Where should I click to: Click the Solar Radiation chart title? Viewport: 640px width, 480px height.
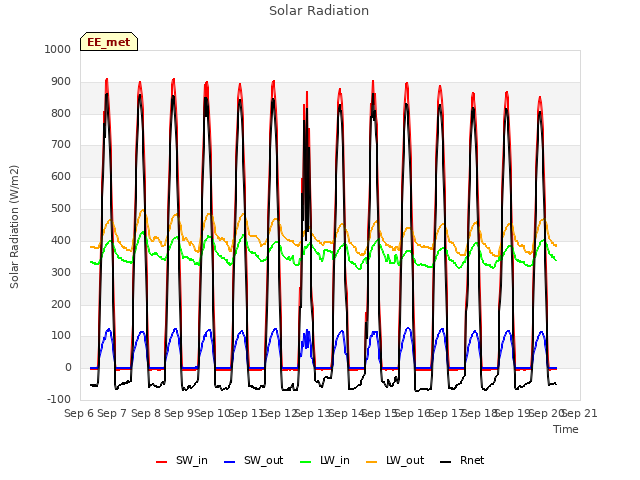point(319,11)
